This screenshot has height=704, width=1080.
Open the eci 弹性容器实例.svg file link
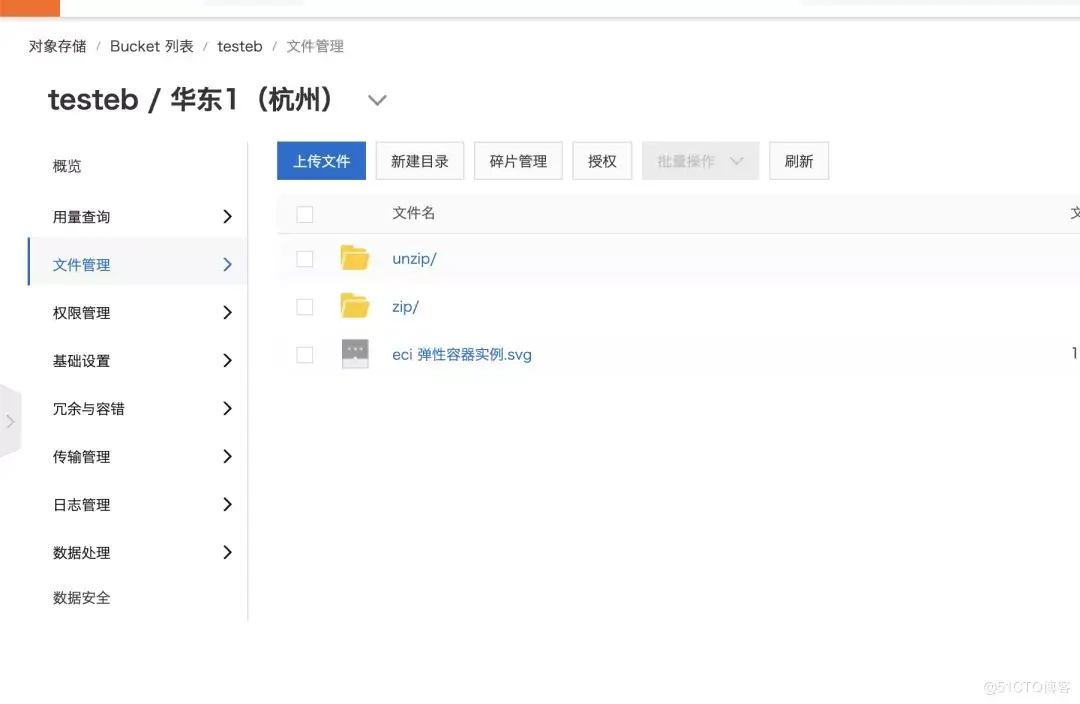(x=461, y=355)
